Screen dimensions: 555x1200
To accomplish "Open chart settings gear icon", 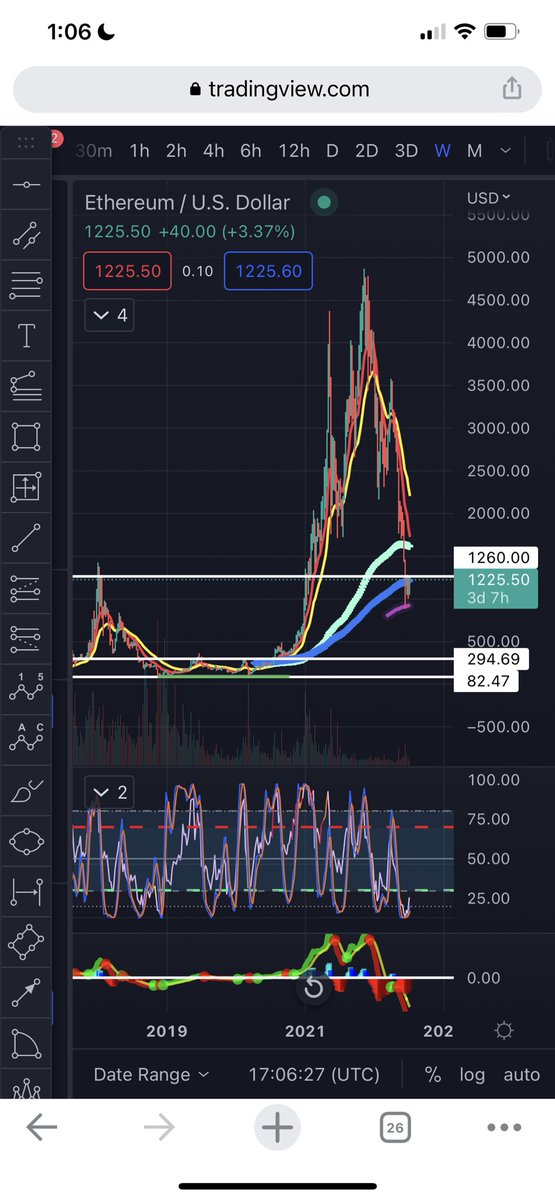I will tap(504, 1031).
